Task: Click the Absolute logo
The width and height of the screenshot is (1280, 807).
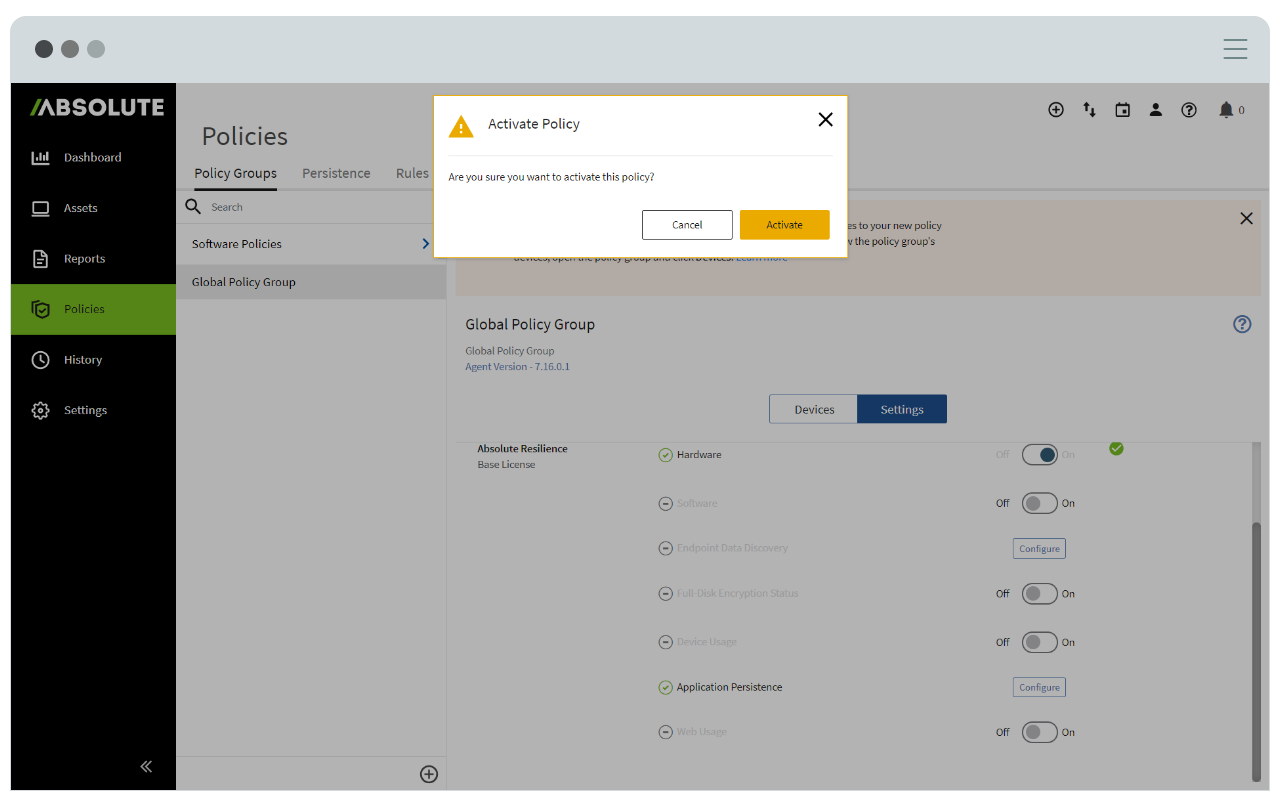Action: (x=97, y=108)
